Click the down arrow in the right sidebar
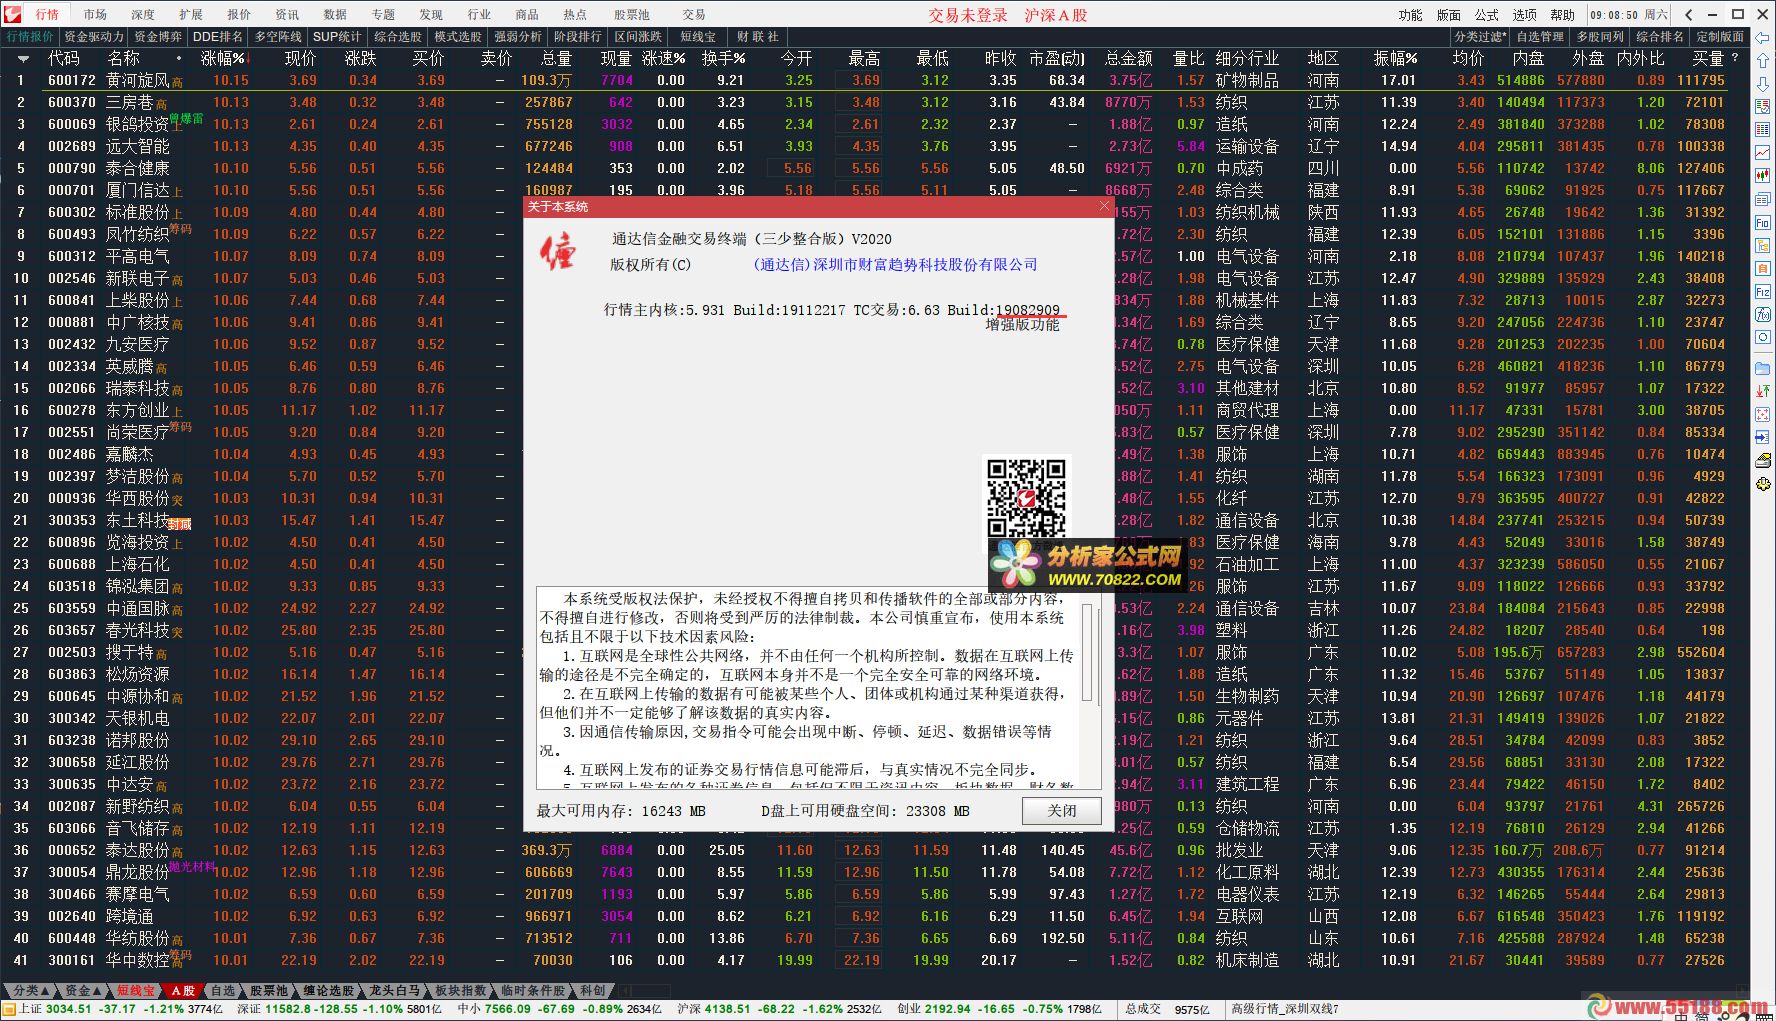1776x1021 pixels. (1762, 85)
